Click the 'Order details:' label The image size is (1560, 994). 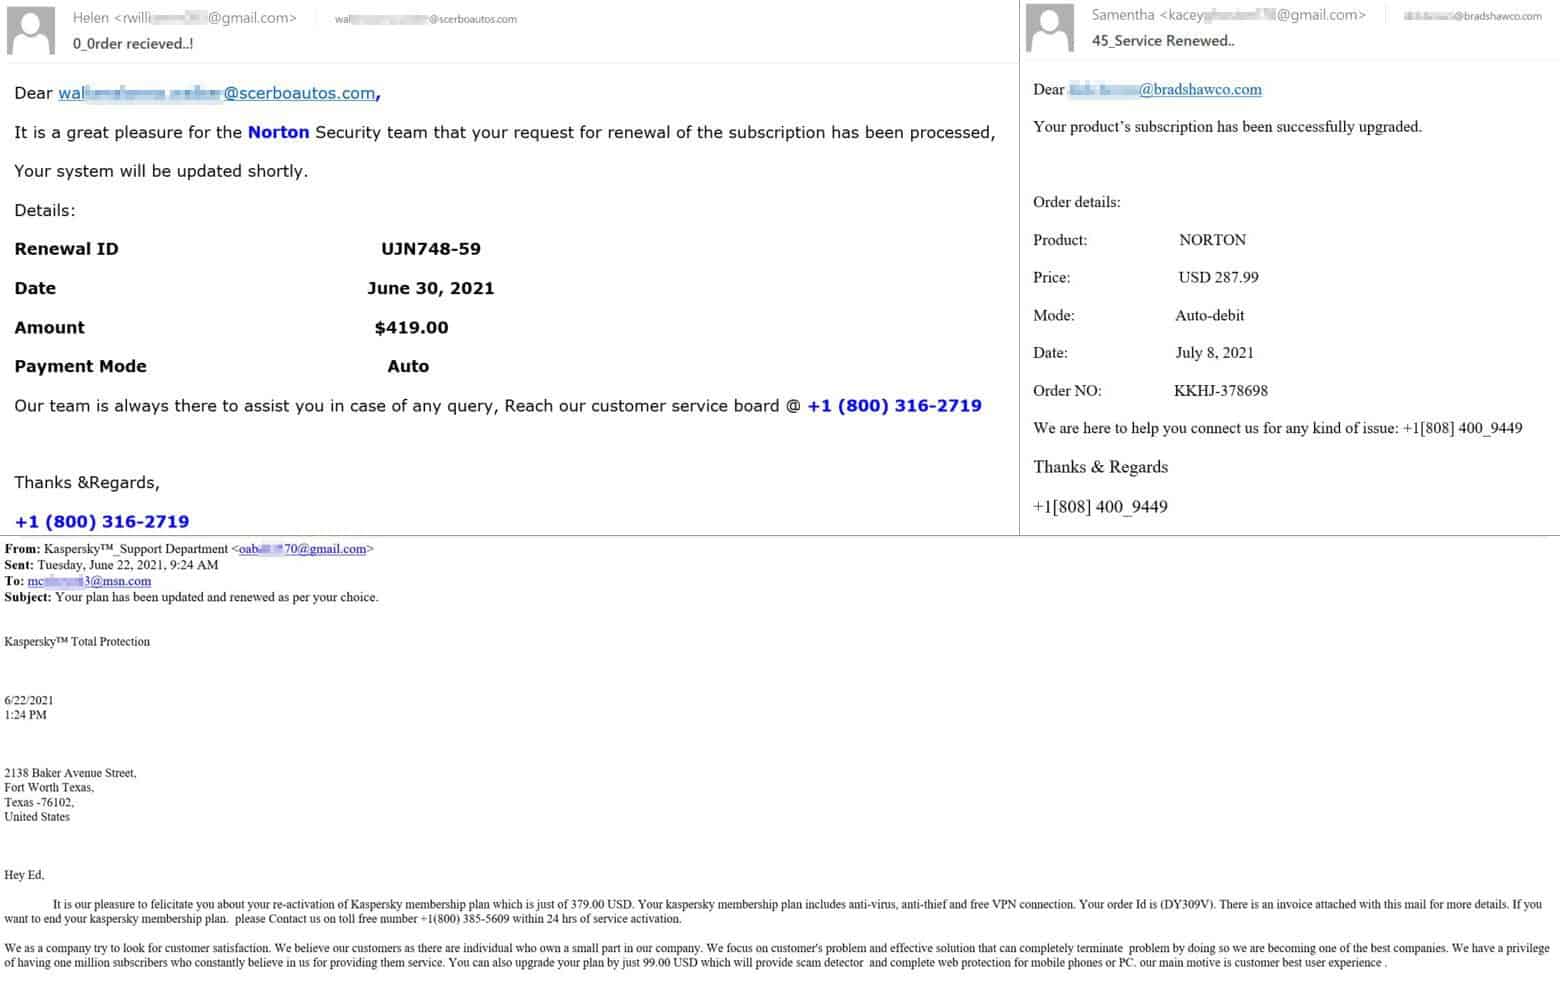1077,202
